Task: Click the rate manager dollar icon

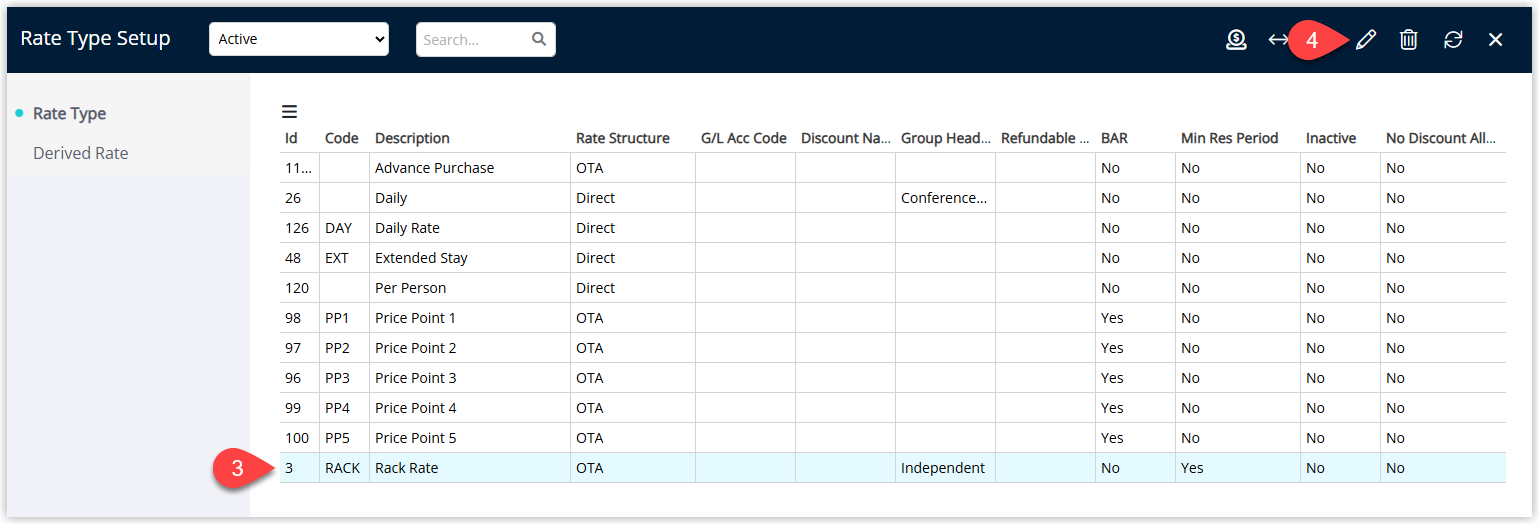Action: (1236, 40)
